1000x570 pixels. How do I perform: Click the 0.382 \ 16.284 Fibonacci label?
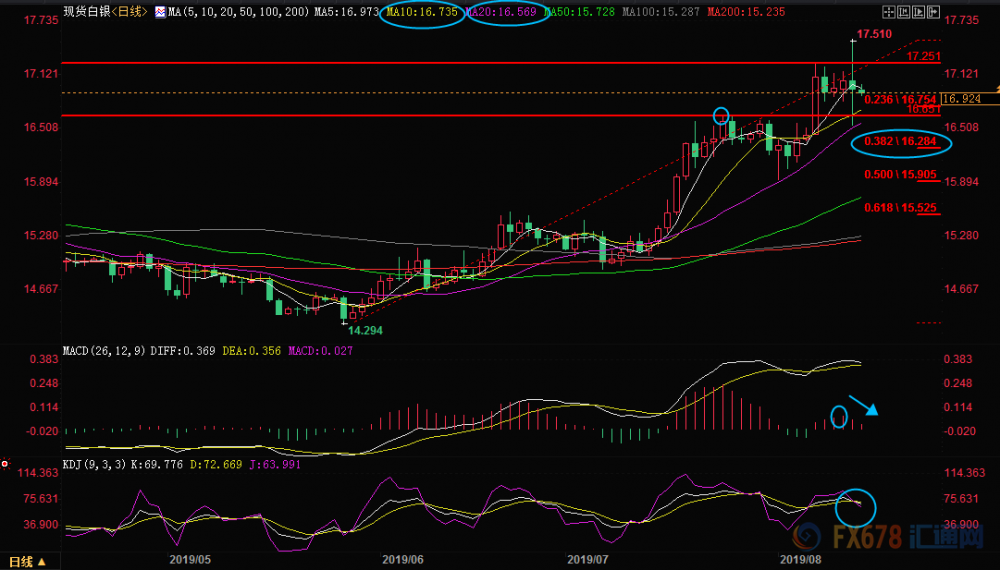pos(901,141)
